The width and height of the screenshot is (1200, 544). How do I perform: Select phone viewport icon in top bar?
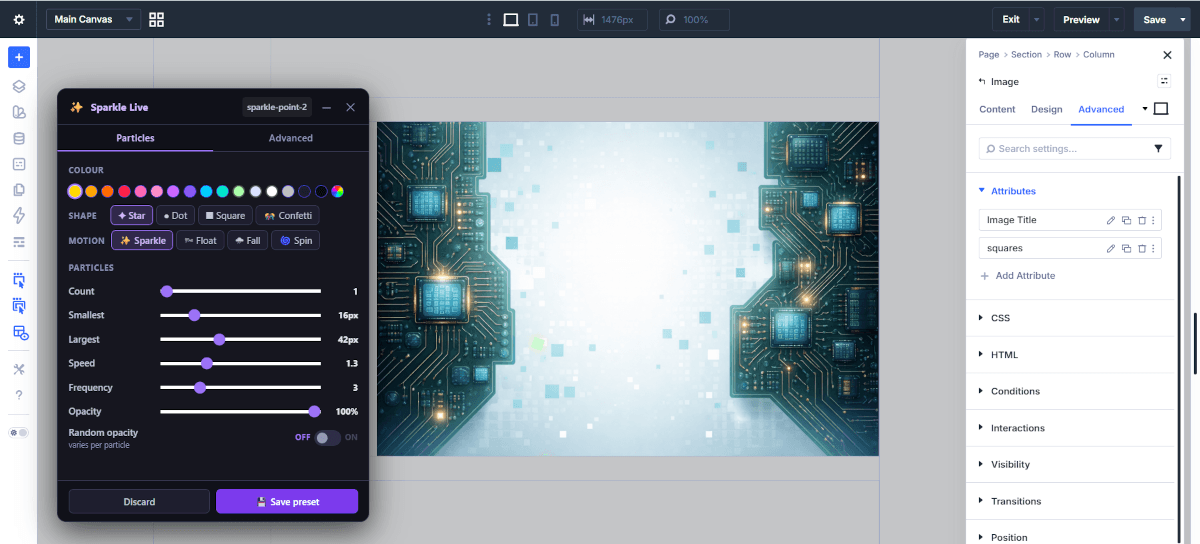[x=554, y=19]
